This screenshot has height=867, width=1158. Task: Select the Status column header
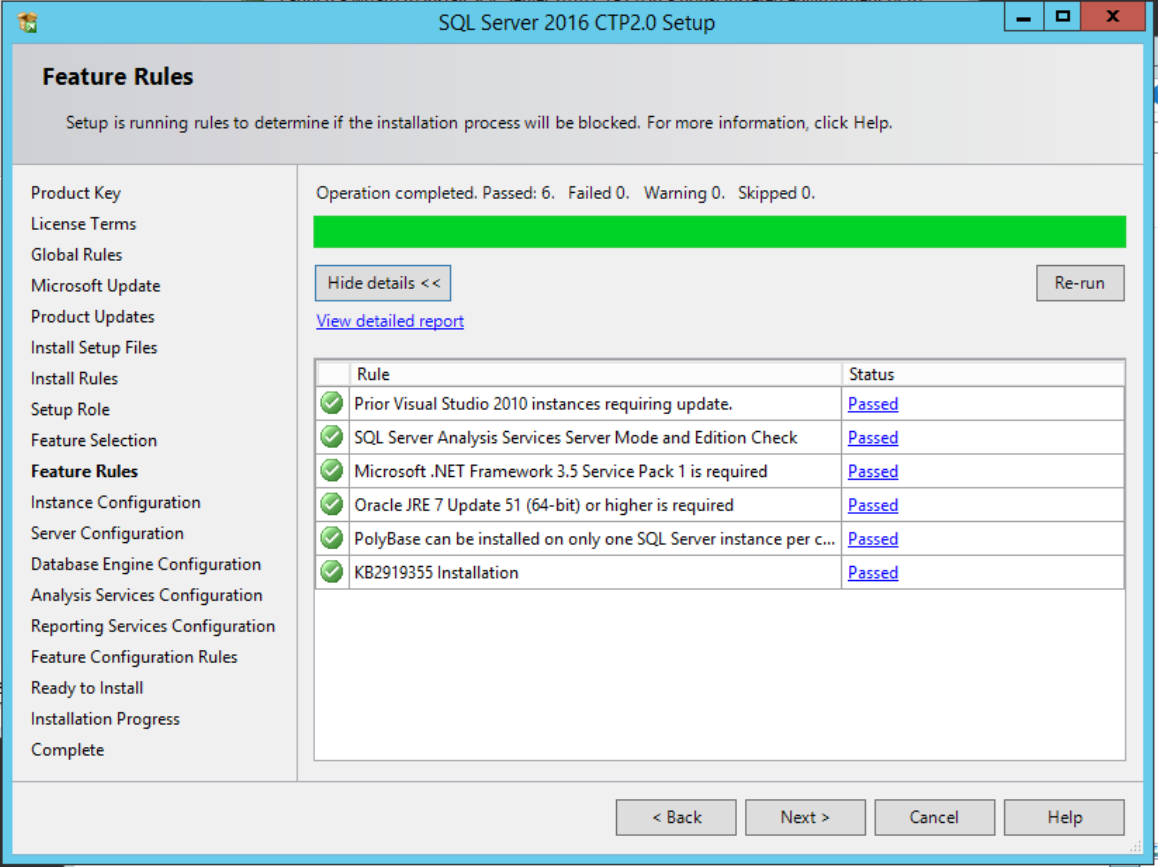(x=983, y=374)
